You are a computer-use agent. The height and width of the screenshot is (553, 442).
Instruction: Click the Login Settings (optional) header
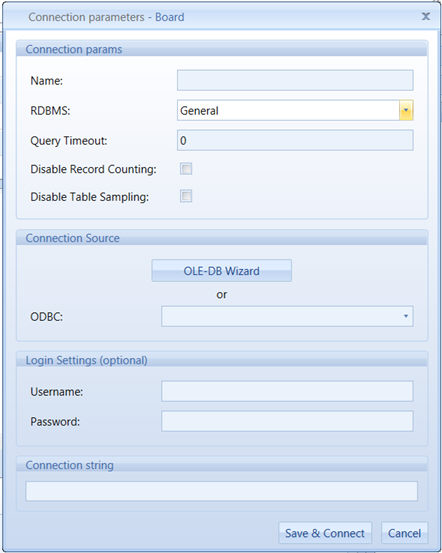tap(86, 360)
